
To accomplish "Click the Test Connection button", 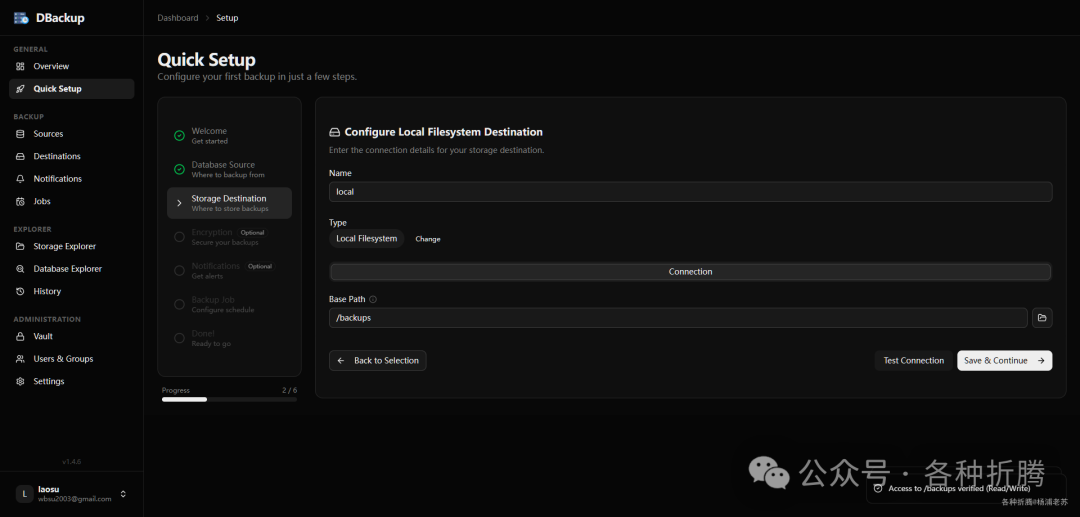I will coord(913,361).
